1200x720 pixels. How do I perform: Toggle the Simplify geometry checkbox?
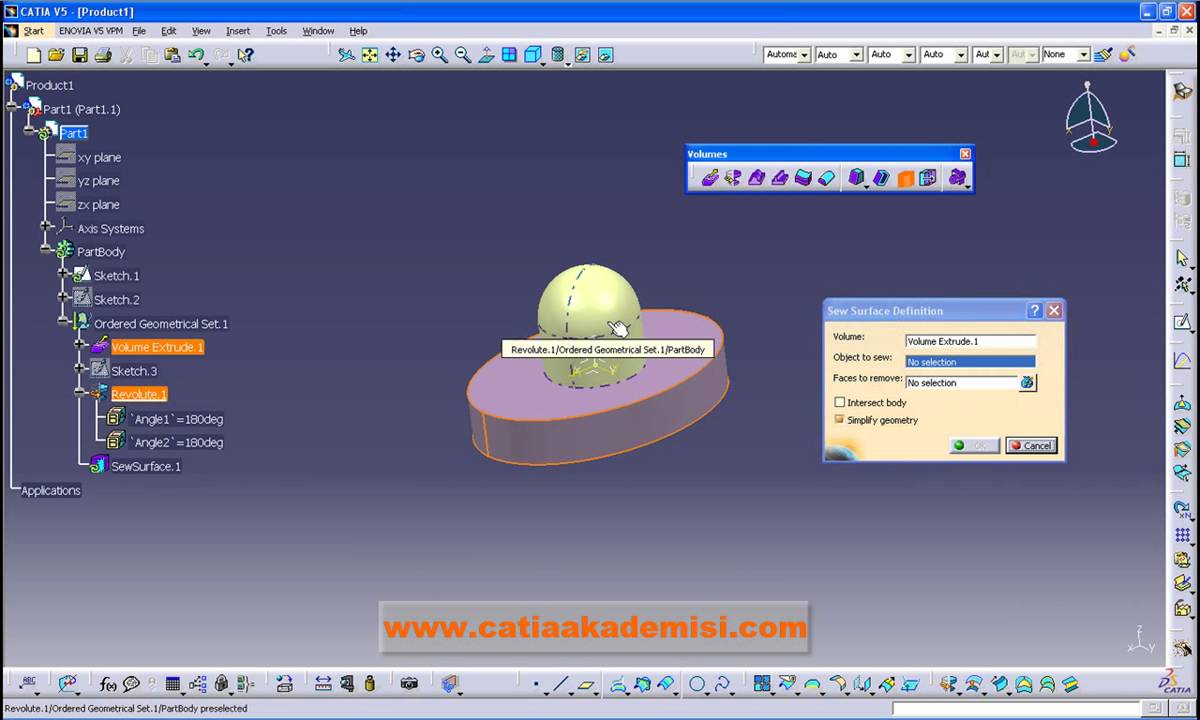click(839, 420)
